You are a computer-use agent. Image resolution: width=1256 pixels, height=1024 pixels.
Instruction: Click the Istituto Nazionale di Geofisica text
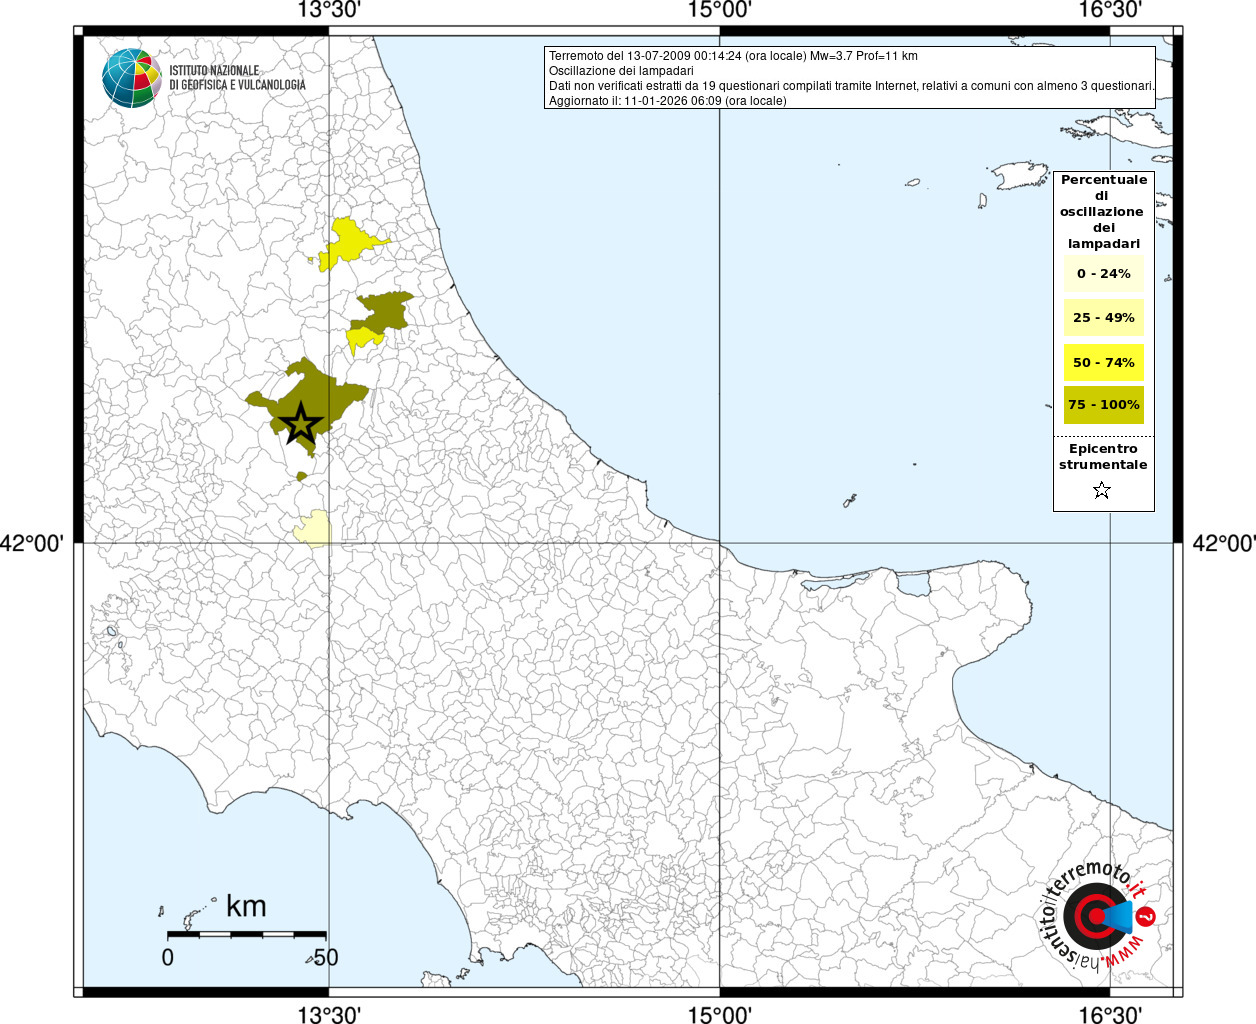pos(237,78)
